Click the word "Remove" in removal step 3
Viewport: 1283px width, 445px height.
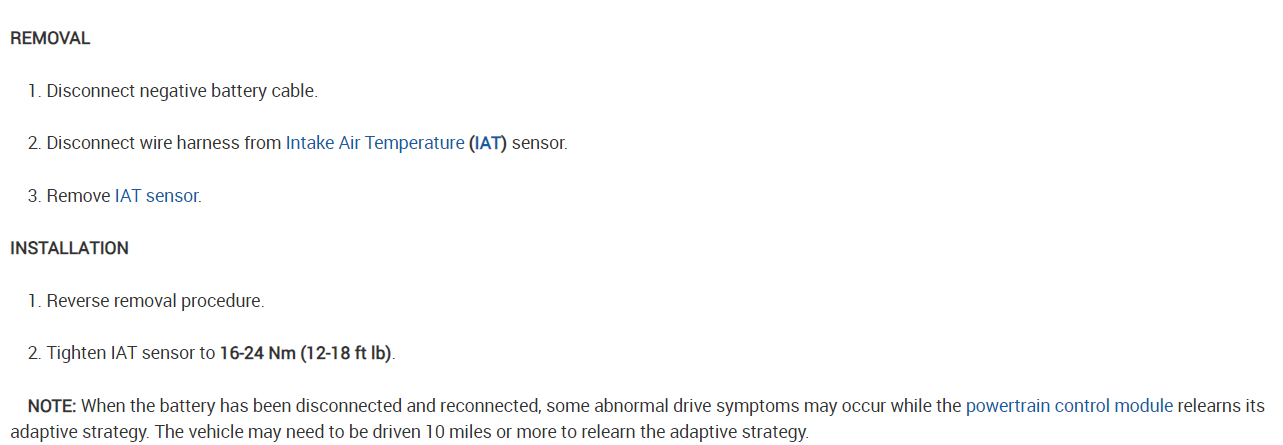pyautogui.click(x=78, y=196)
